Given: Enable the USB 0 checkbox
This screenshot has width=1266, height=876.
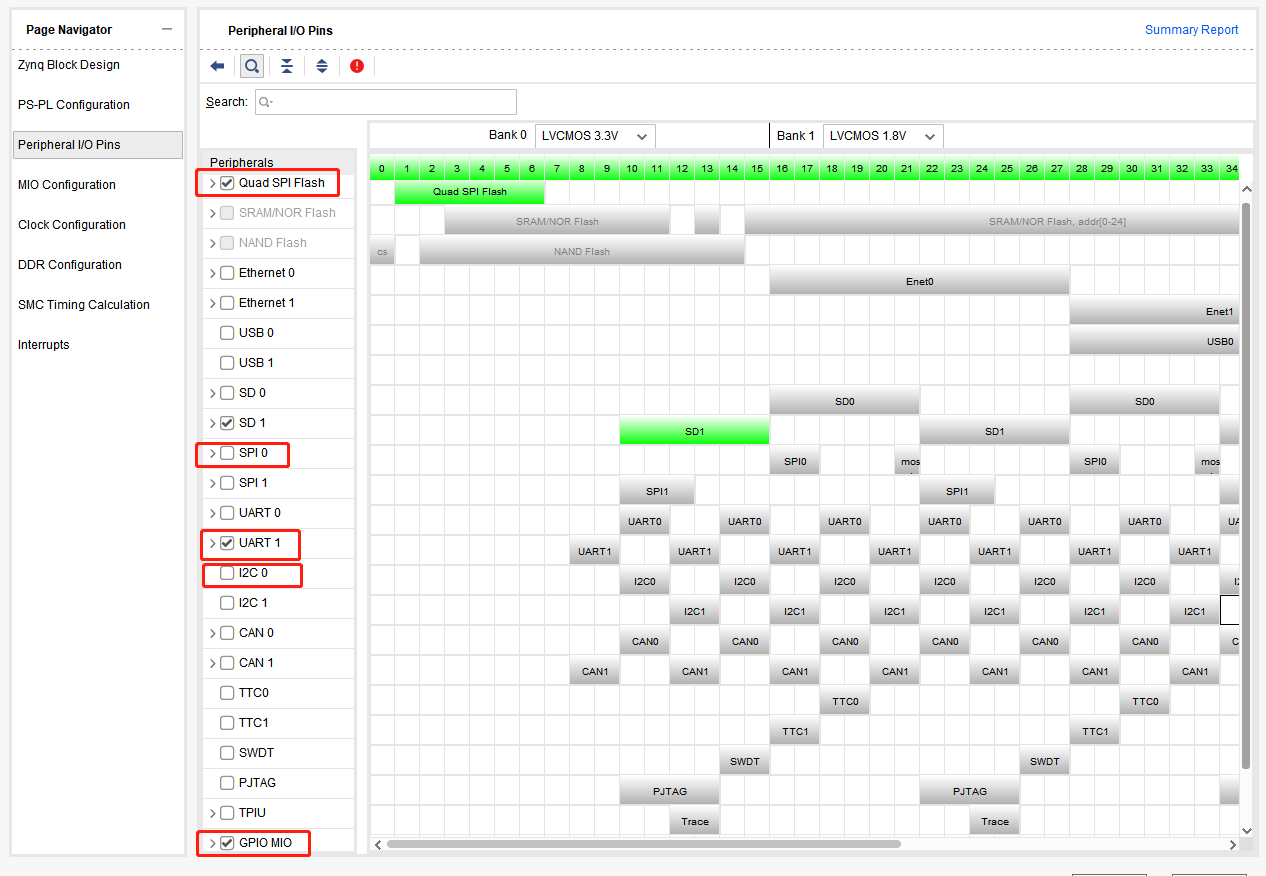Looking at the screenshot, I should point(227,333).
